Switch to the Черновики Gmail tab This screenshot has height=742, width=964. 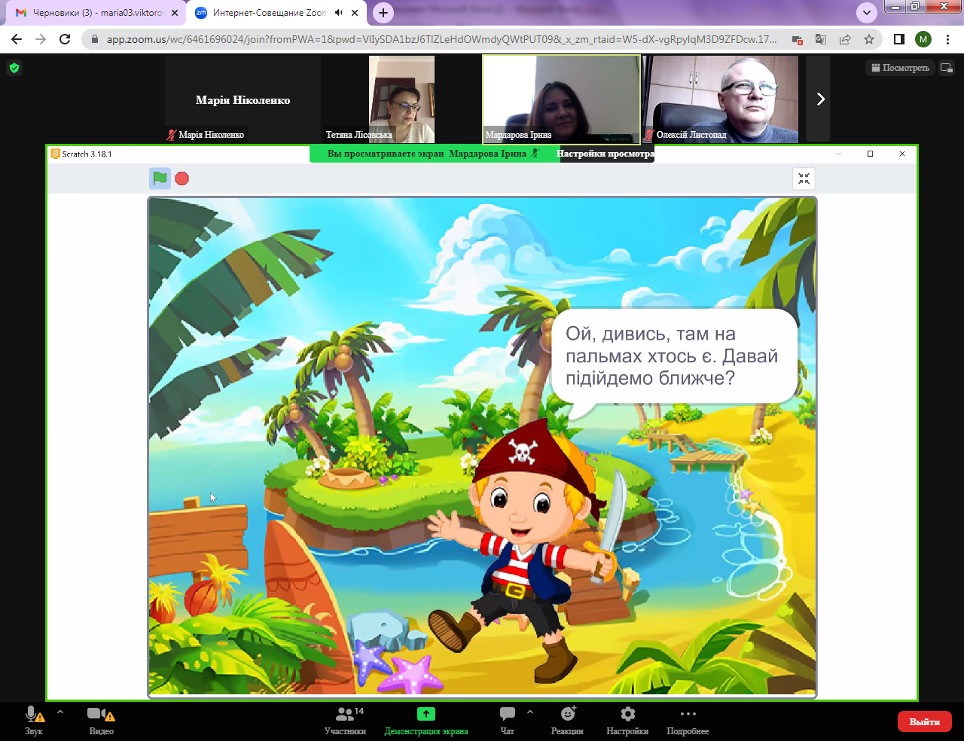tap(92, 13)
